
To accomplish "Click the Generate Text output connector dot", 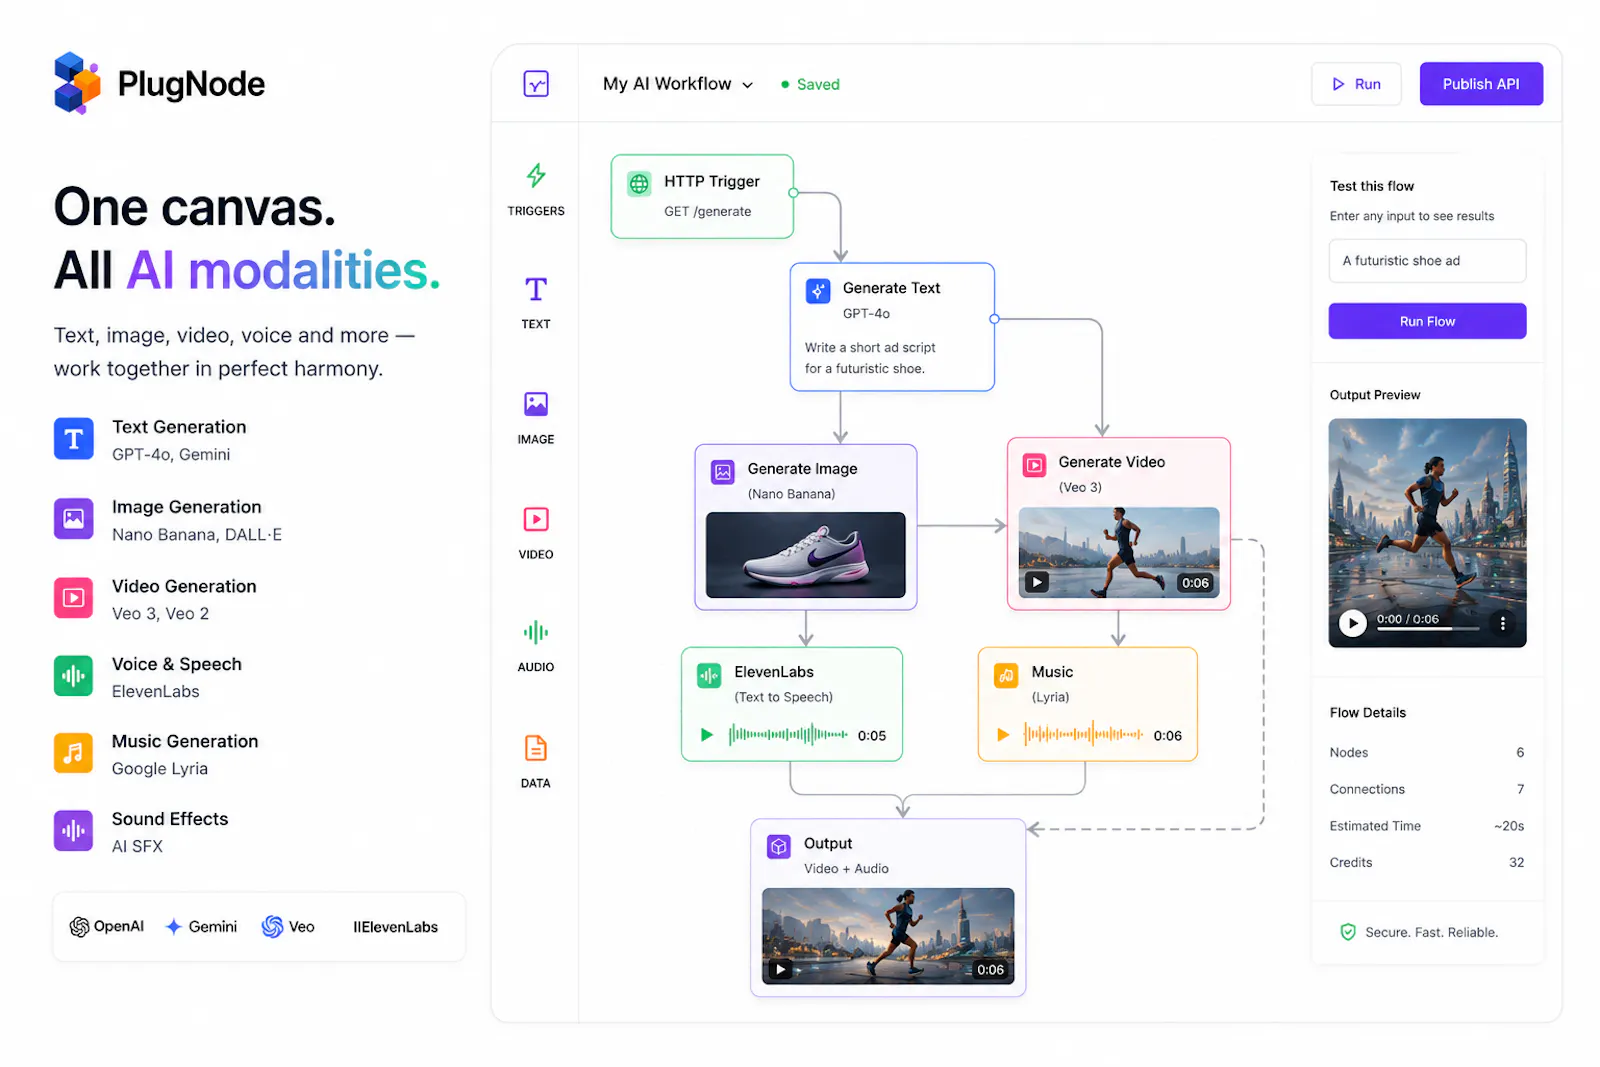I will pyautogui.click(x=994, y=319).
